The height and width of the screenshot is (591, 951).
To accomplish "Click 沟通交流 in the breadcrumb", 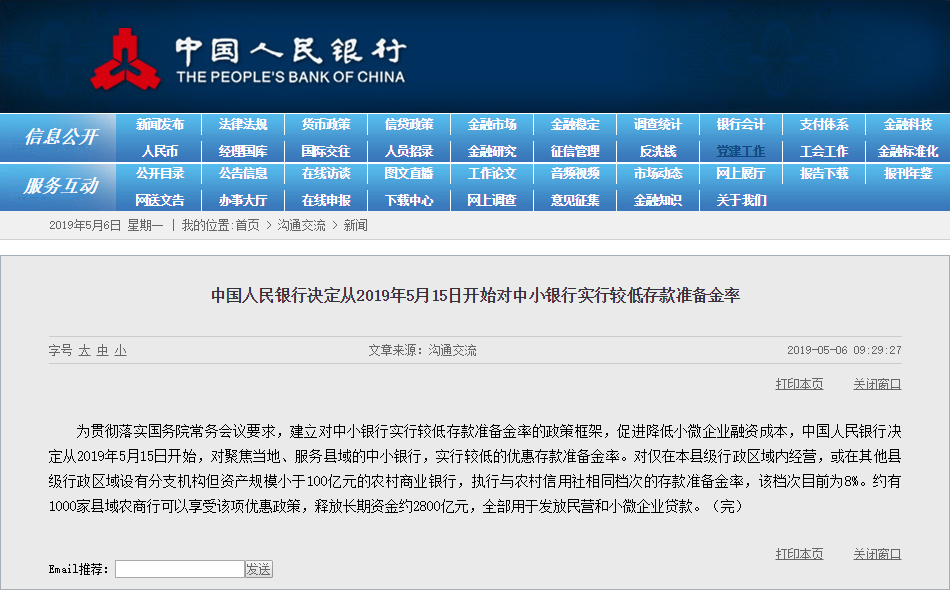I will (301, 226).
